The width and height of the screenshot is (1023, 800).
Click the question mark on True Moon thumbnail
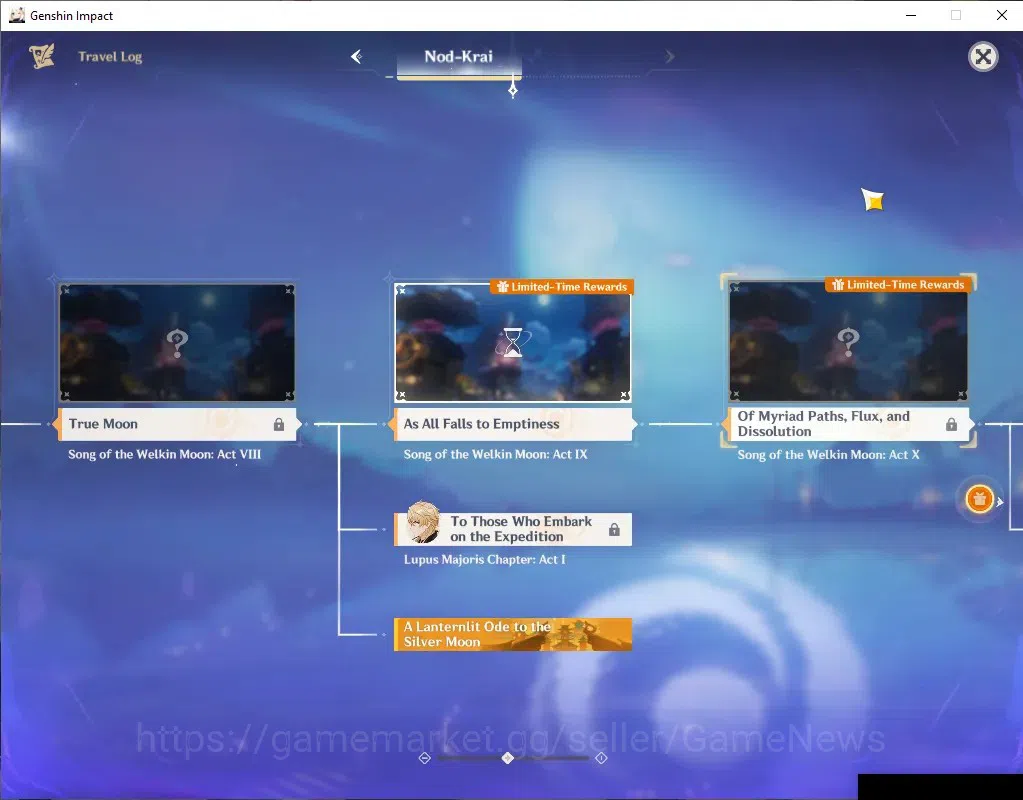(177, 343)
